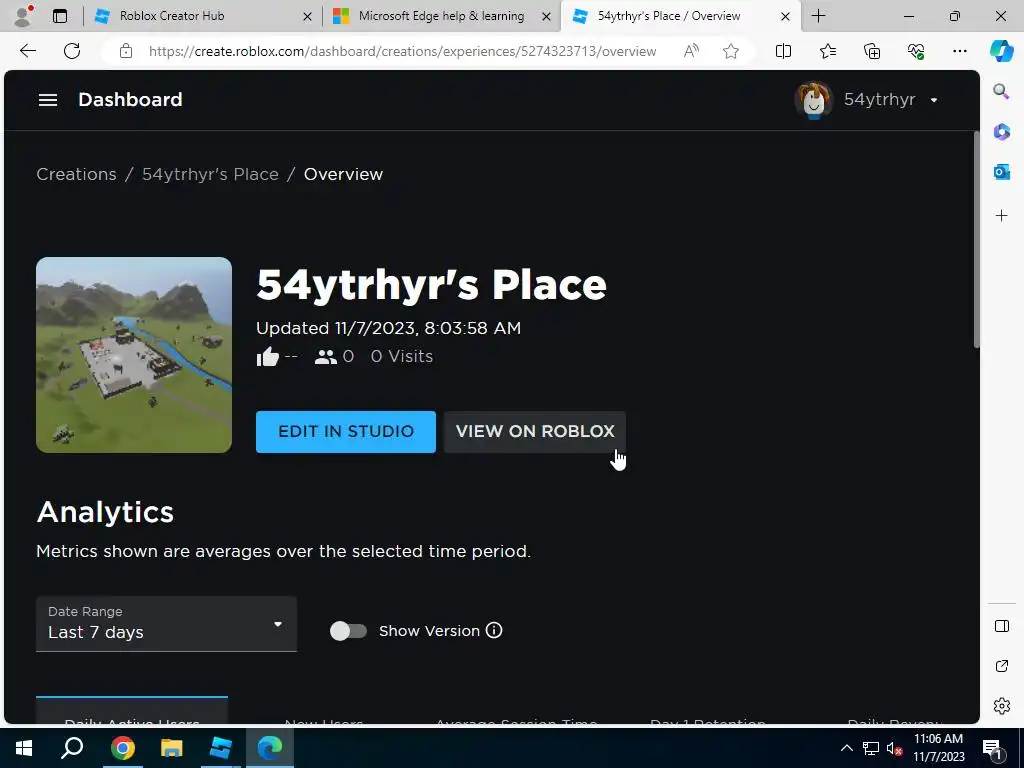Open Outlook sidebar icon
This screenshot has height=768, width=1024.
[x=1001, y=172]
